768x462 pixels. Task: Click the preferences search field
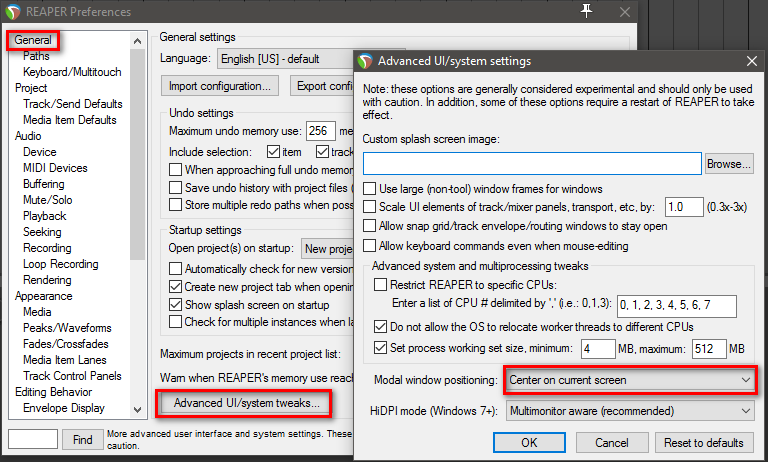[x=33, y=439]
